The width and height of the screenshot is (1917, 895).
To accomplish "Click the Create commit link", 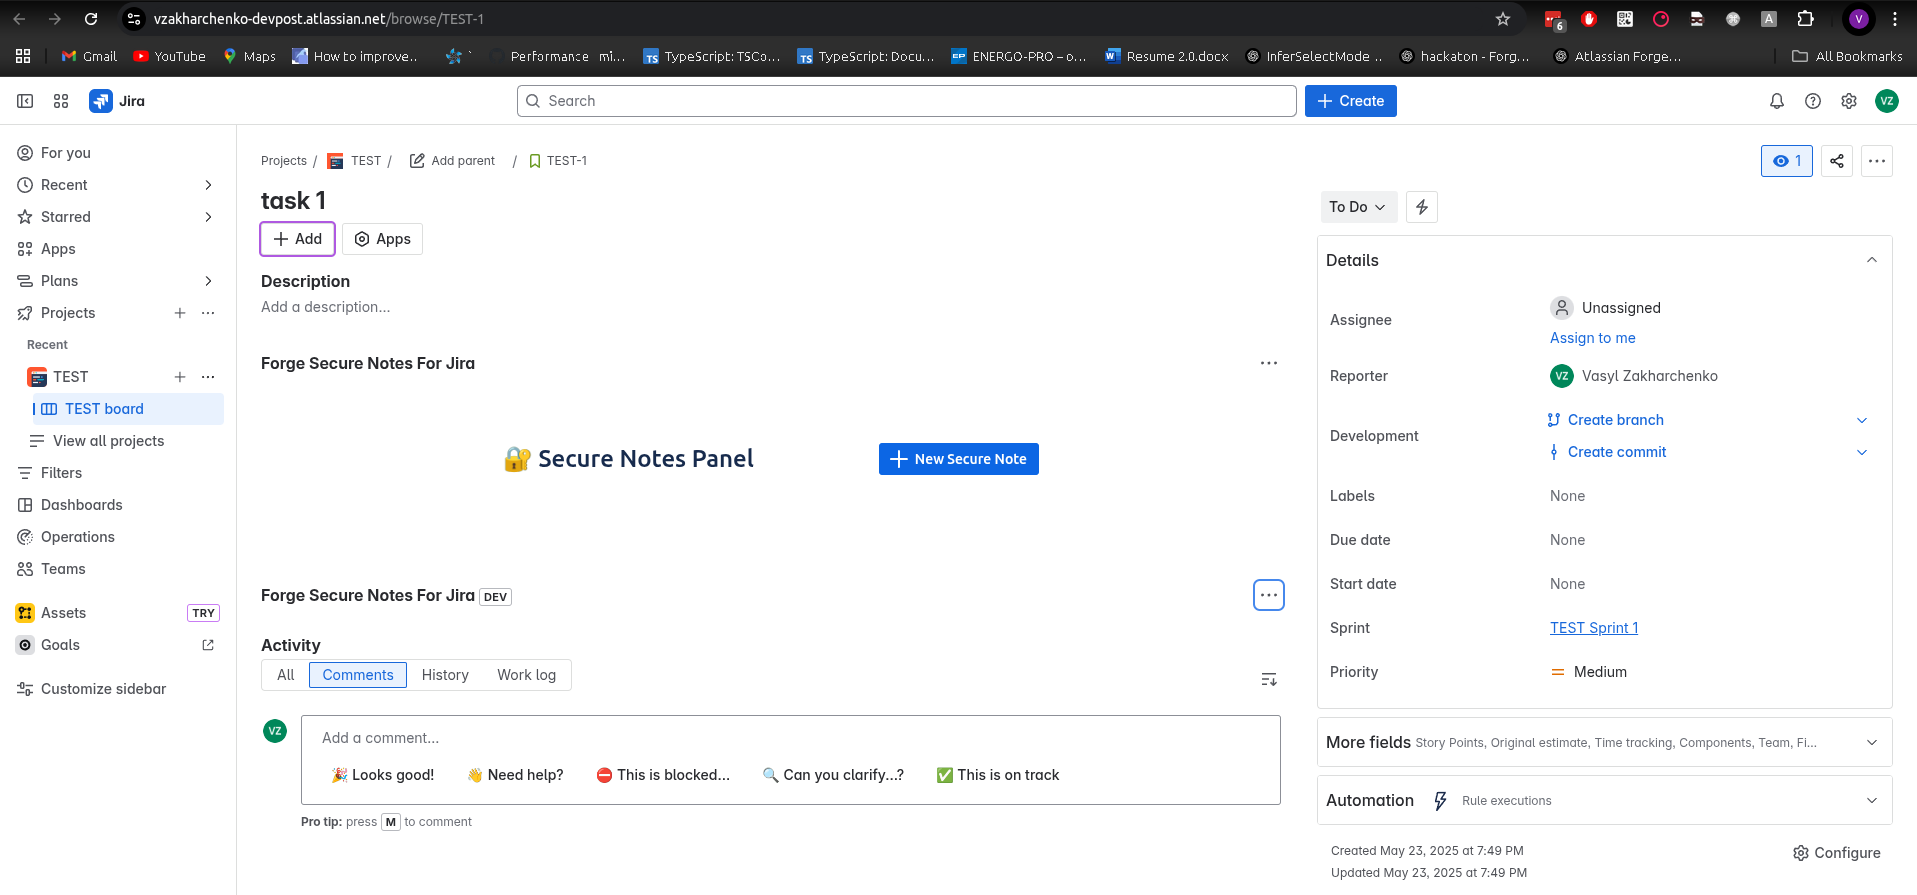I will point(1617,452).
